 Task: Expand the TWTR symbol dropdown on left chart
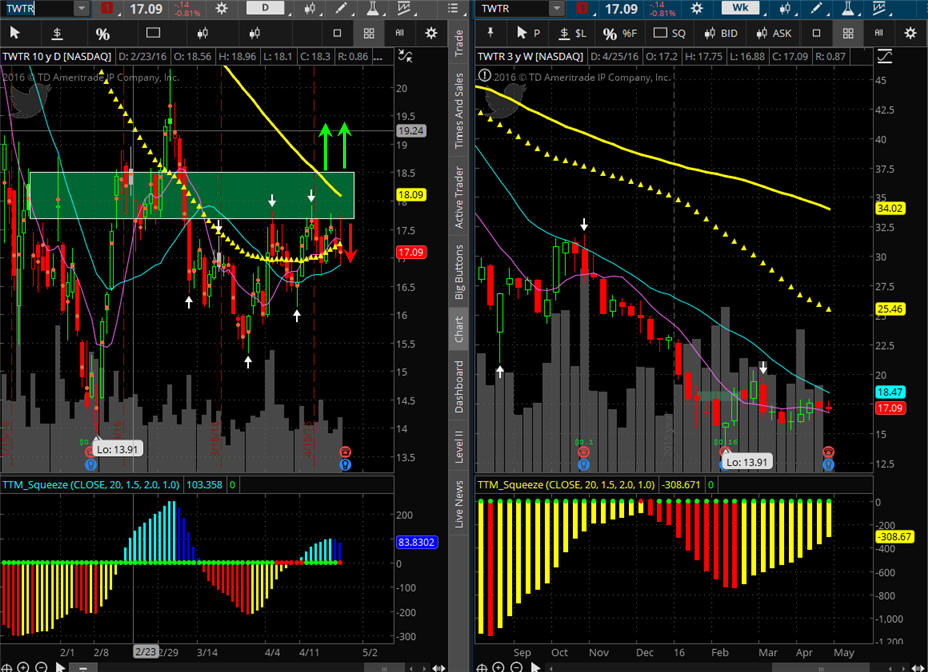click(x=79, y=8)
